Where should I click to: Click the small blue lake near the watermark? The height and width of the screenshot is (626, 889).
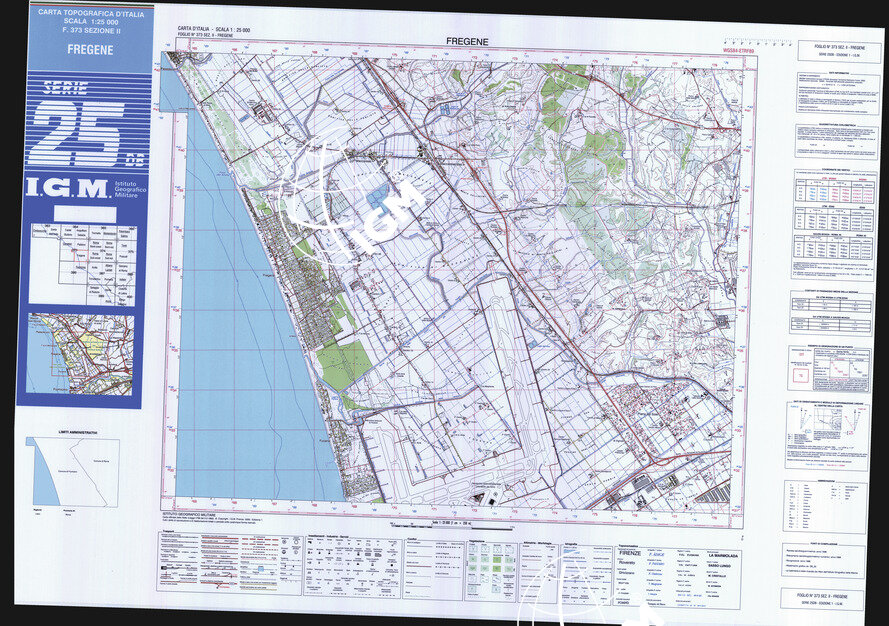point(380,196)
